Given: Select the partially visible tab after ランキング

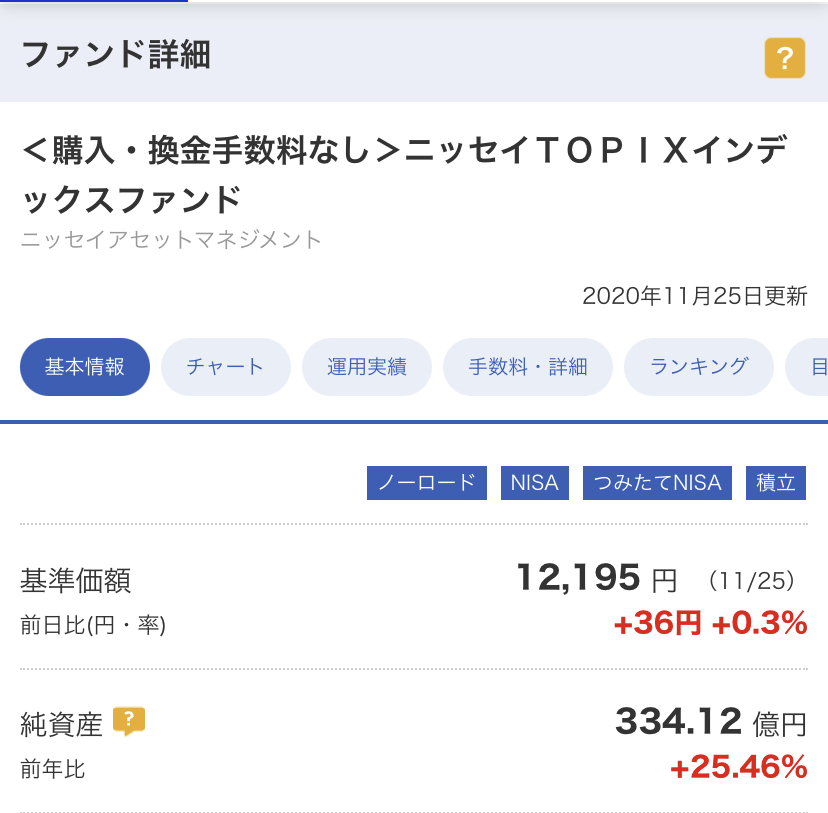Looking at the screenshot, I should (808, 367).
